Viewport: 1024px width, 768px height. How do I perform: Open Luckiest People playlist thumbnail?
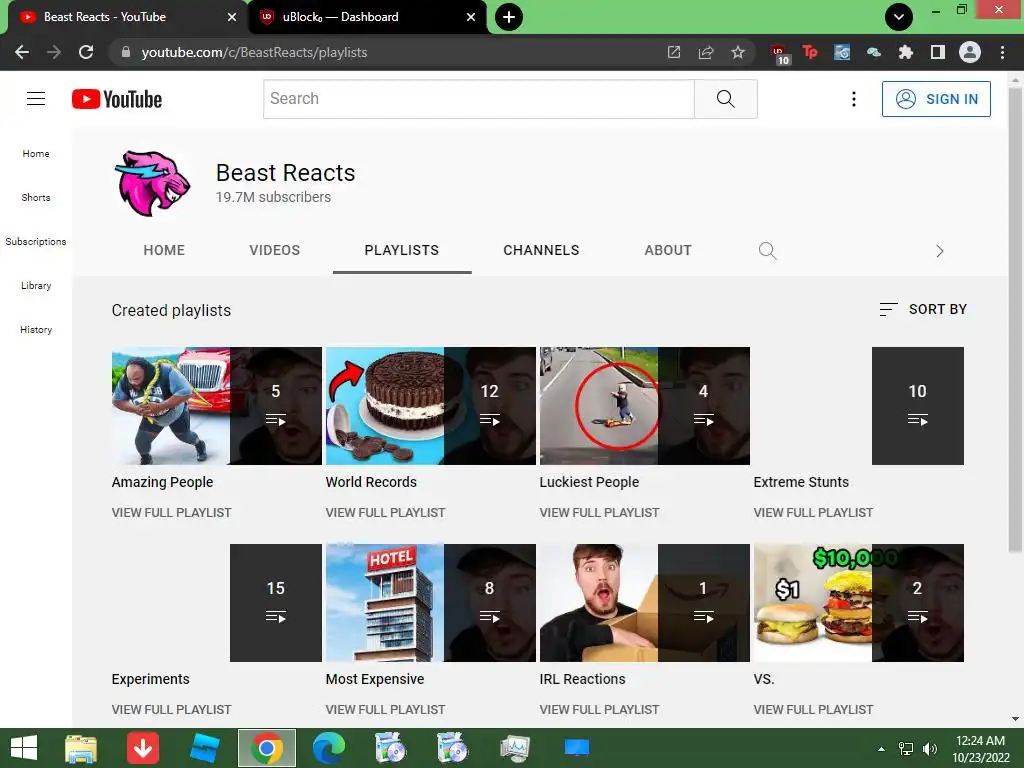point(645,406)
